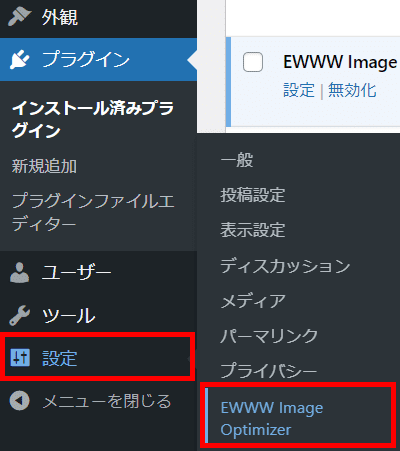400x451 pixels.
Task: Click the wrench icon for ツール
Action: tap(19, 315)
